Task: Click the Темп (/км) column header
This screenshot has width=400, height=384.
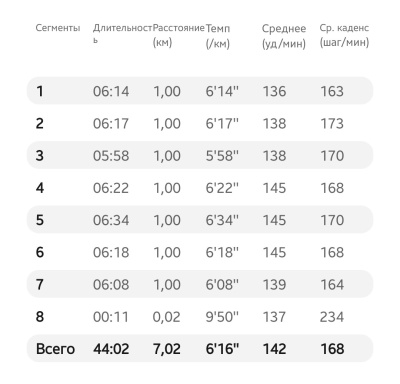Action: click(218, 36)
